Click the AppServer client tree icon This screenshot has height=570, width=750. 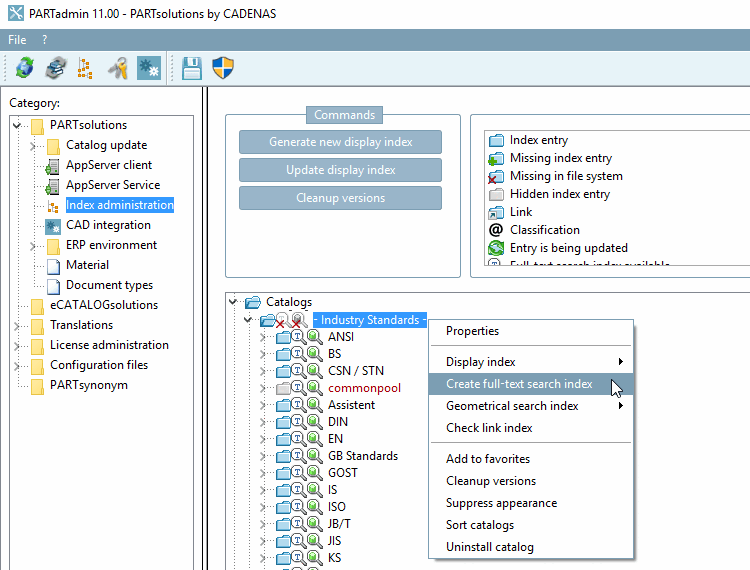point(53,166)
